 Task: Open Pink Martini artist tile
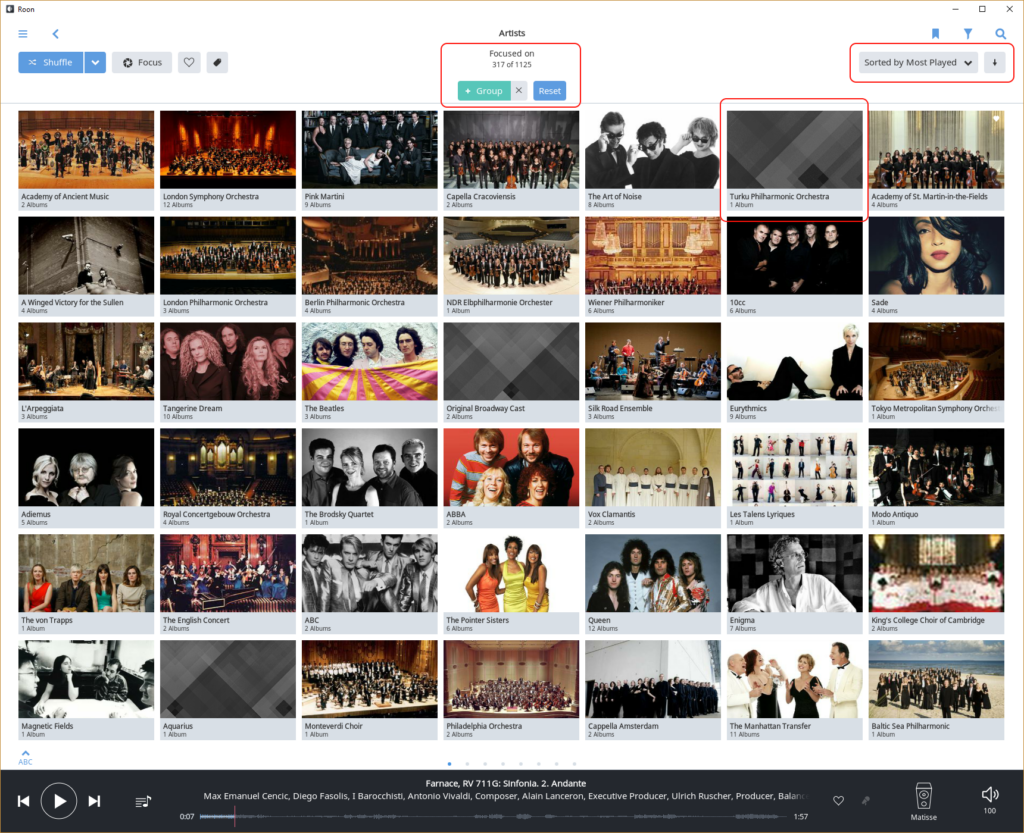(370, 160)
